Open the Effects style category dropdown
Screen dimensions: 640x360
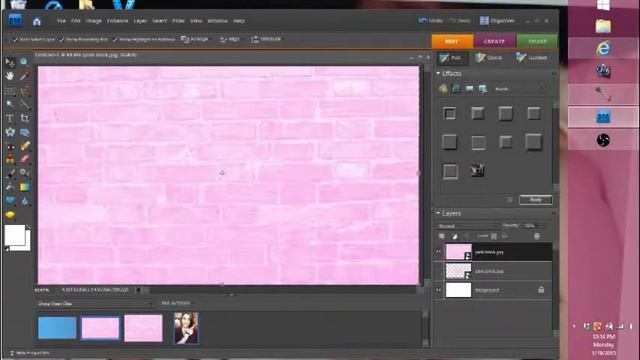[x=519, y=89]
